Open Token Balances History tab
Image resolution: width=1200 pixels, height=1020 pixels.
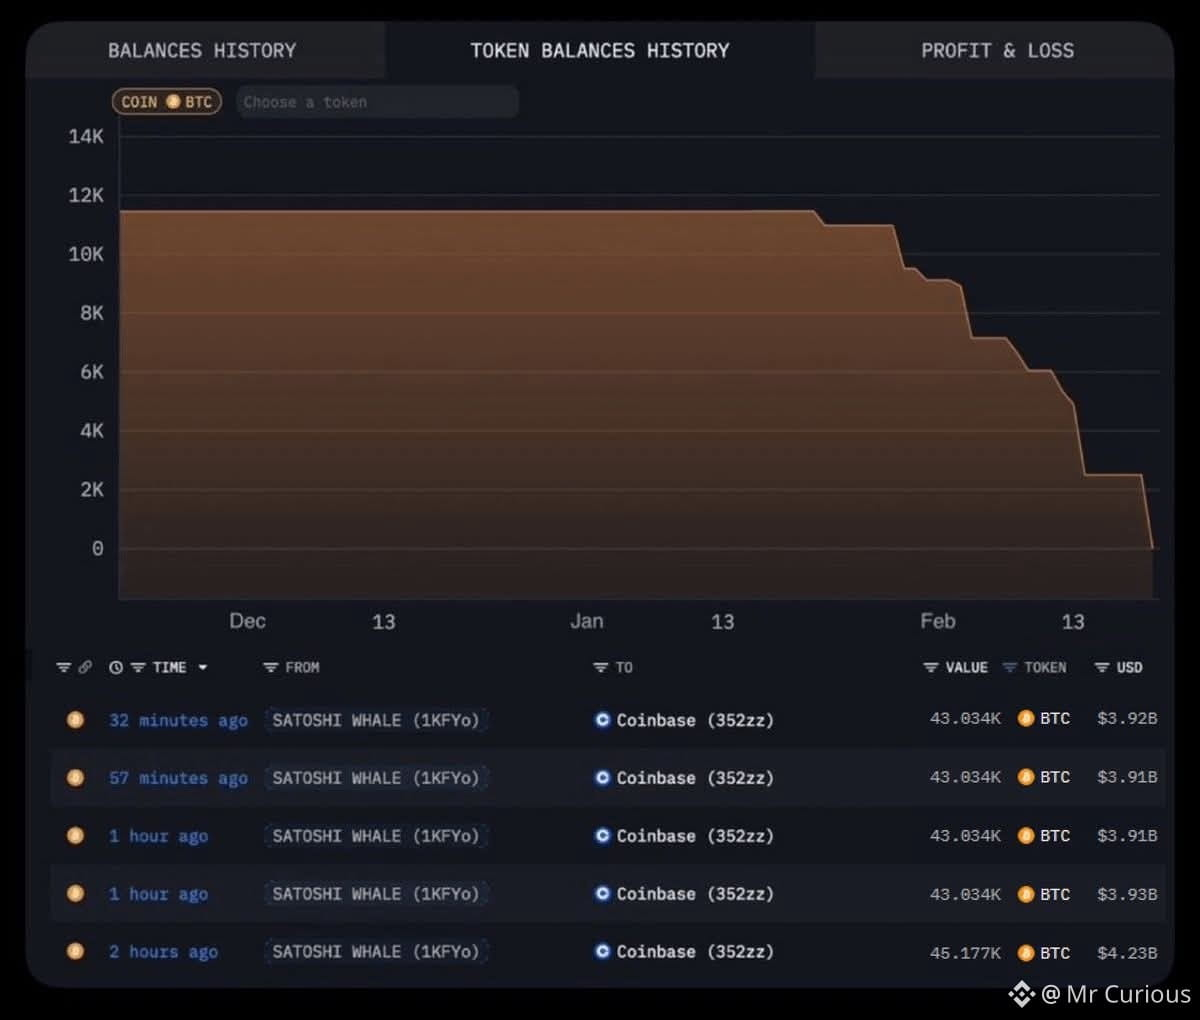[x=600, y=50]
